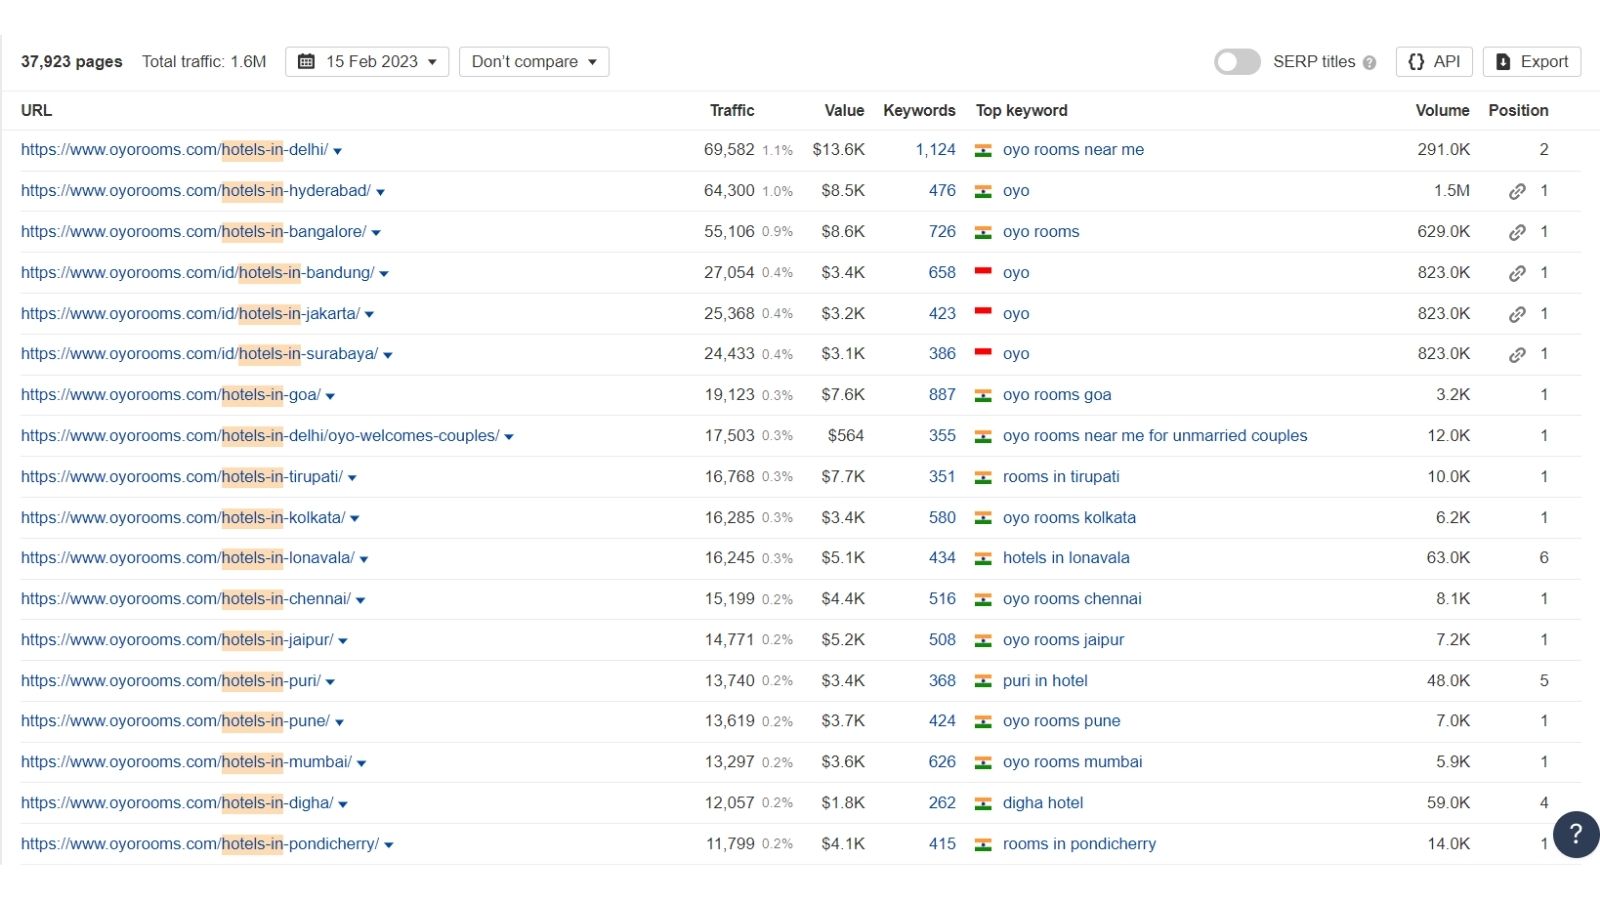This screenshot has height=900, width=1600.
Task: Open keyword 'rooms in pondicherry'
Action: (1079, 844)
